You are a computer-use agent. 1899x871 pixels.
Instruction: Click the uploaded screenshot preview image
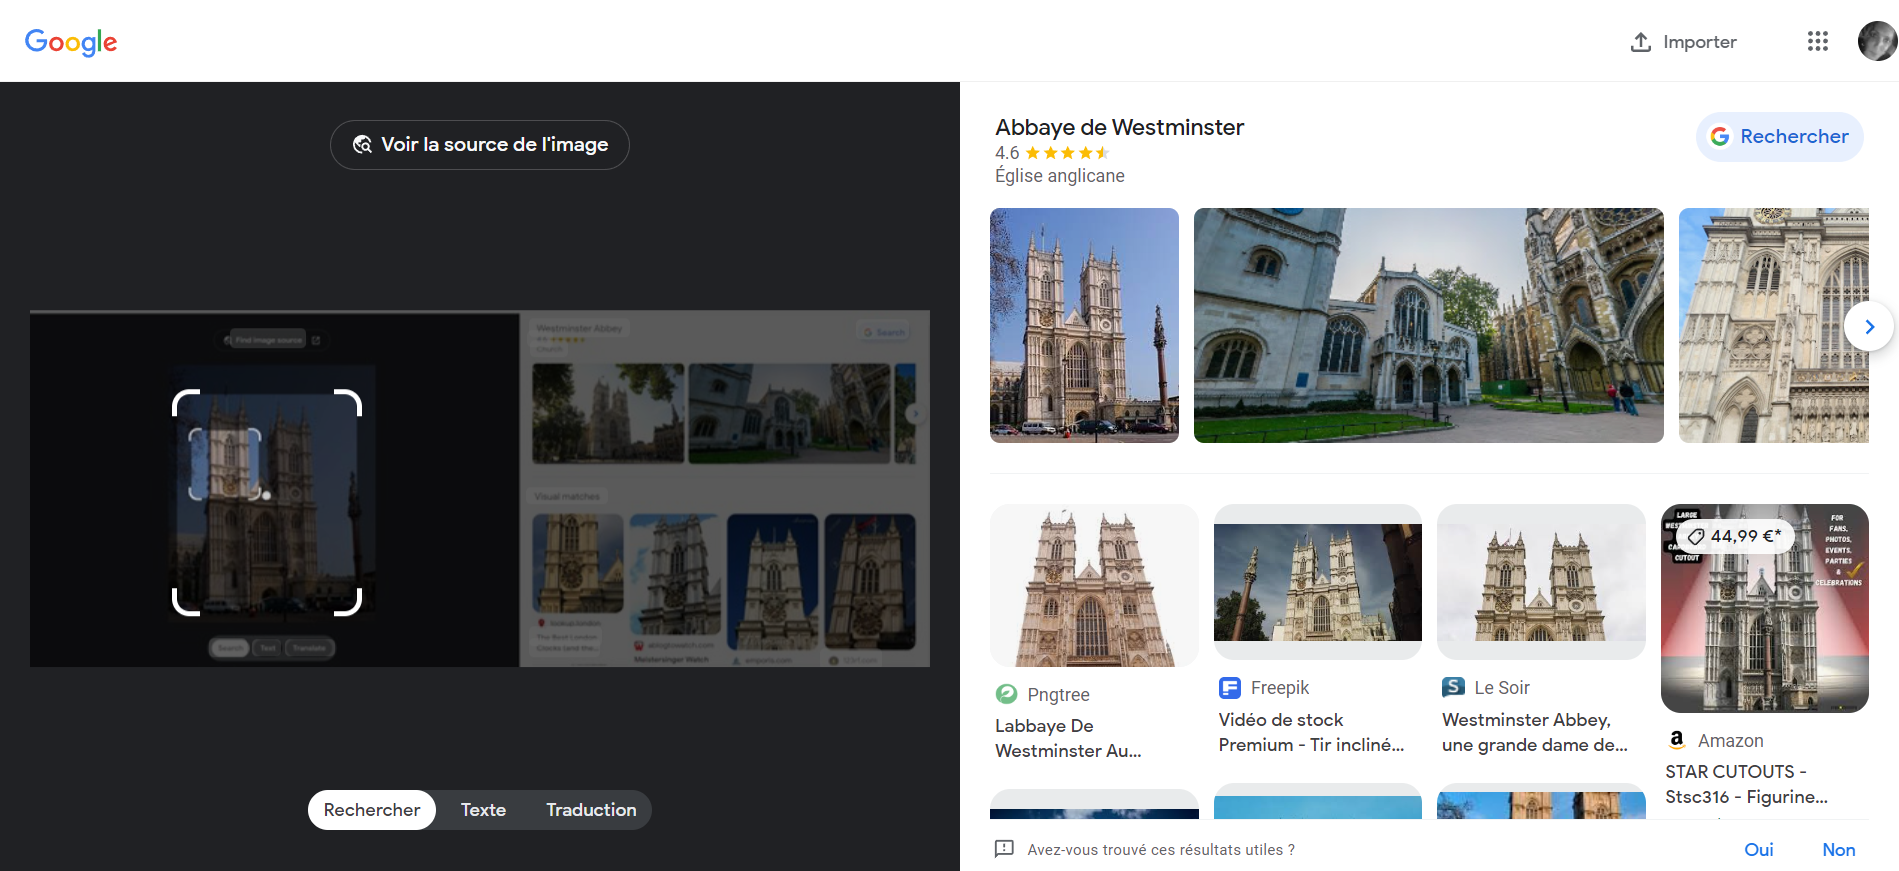click(480, 489)
